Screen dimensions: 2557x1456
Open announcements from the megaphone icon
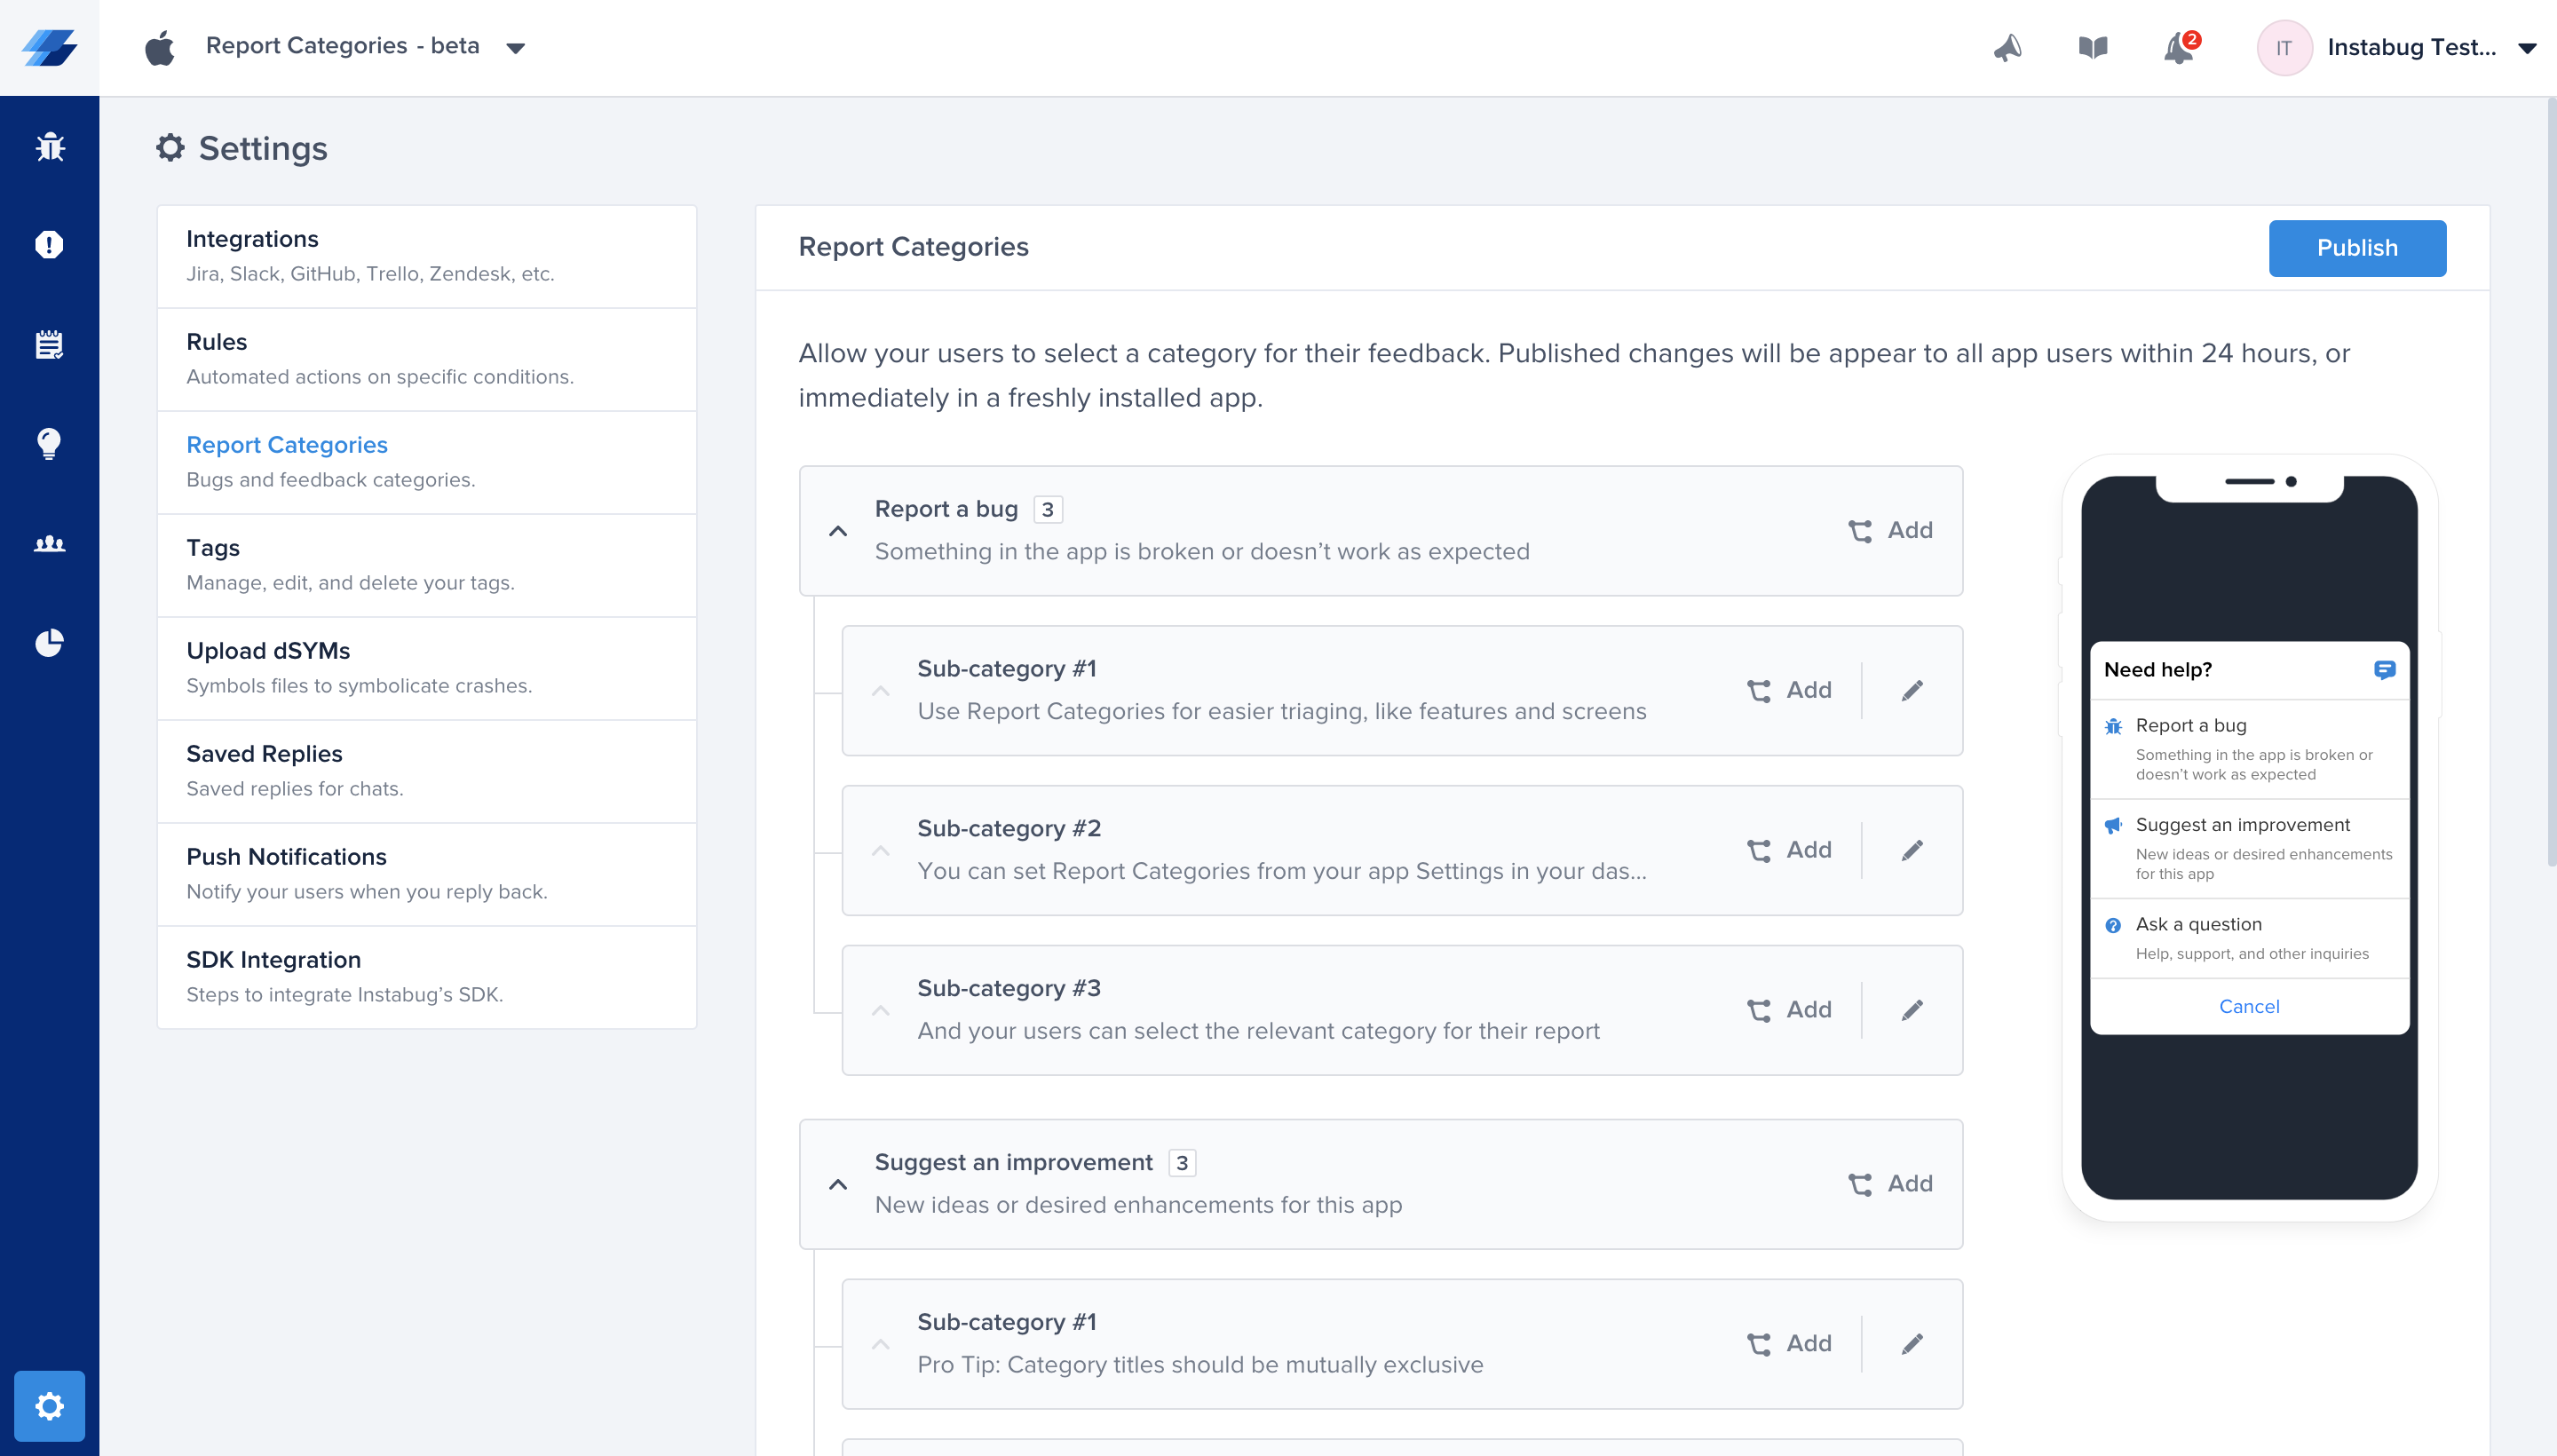pyautogui.click(x=2007, y=48)
